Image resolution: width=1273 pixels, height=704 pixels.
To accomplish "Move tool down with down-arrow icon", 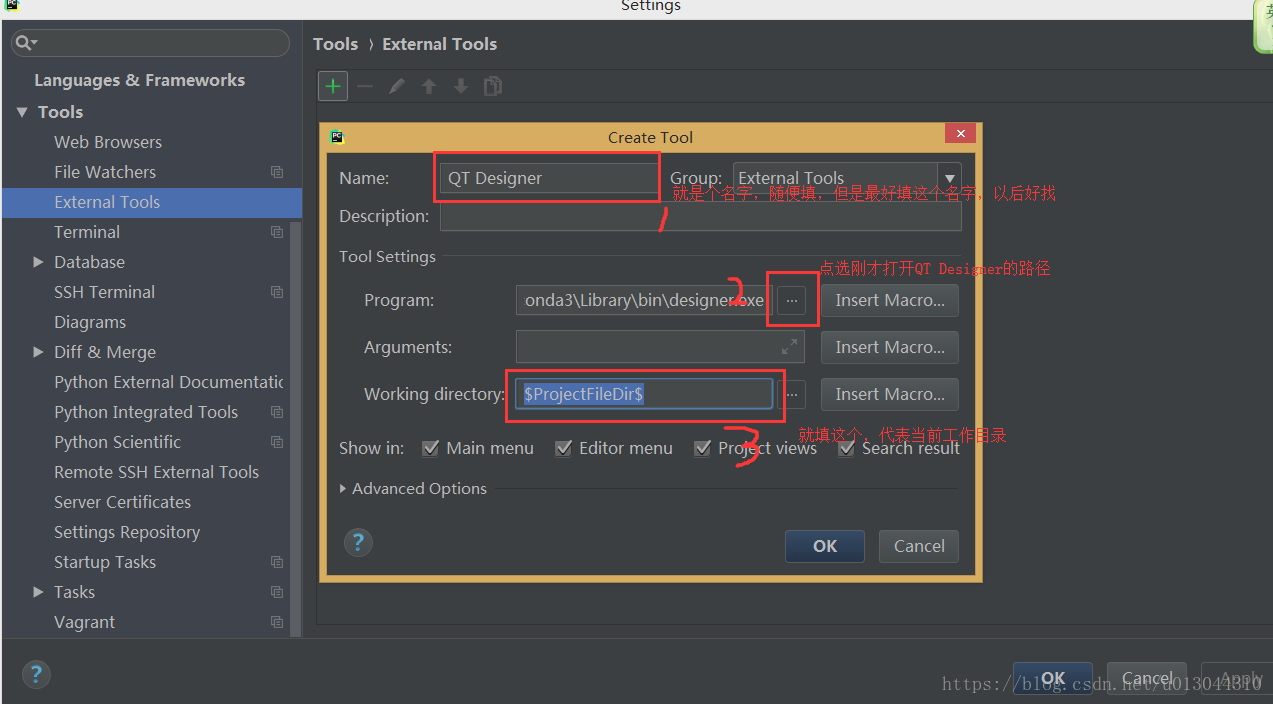I will coord(460,86).
